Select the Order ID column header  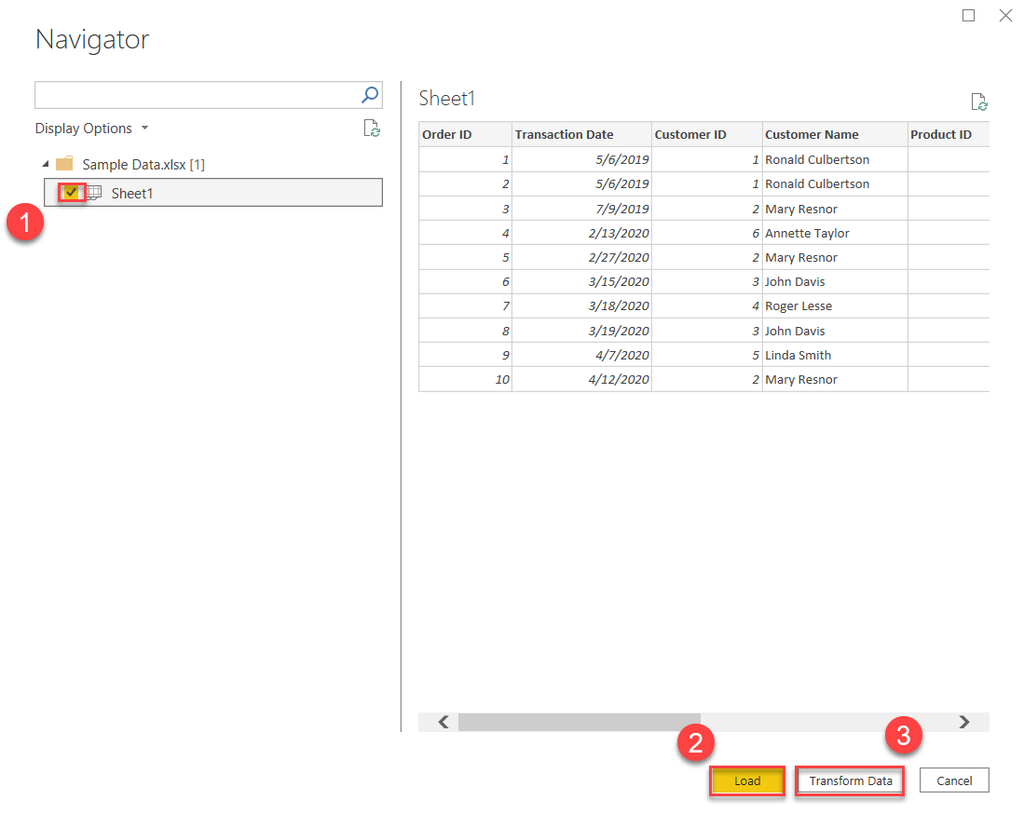point(463,134)
